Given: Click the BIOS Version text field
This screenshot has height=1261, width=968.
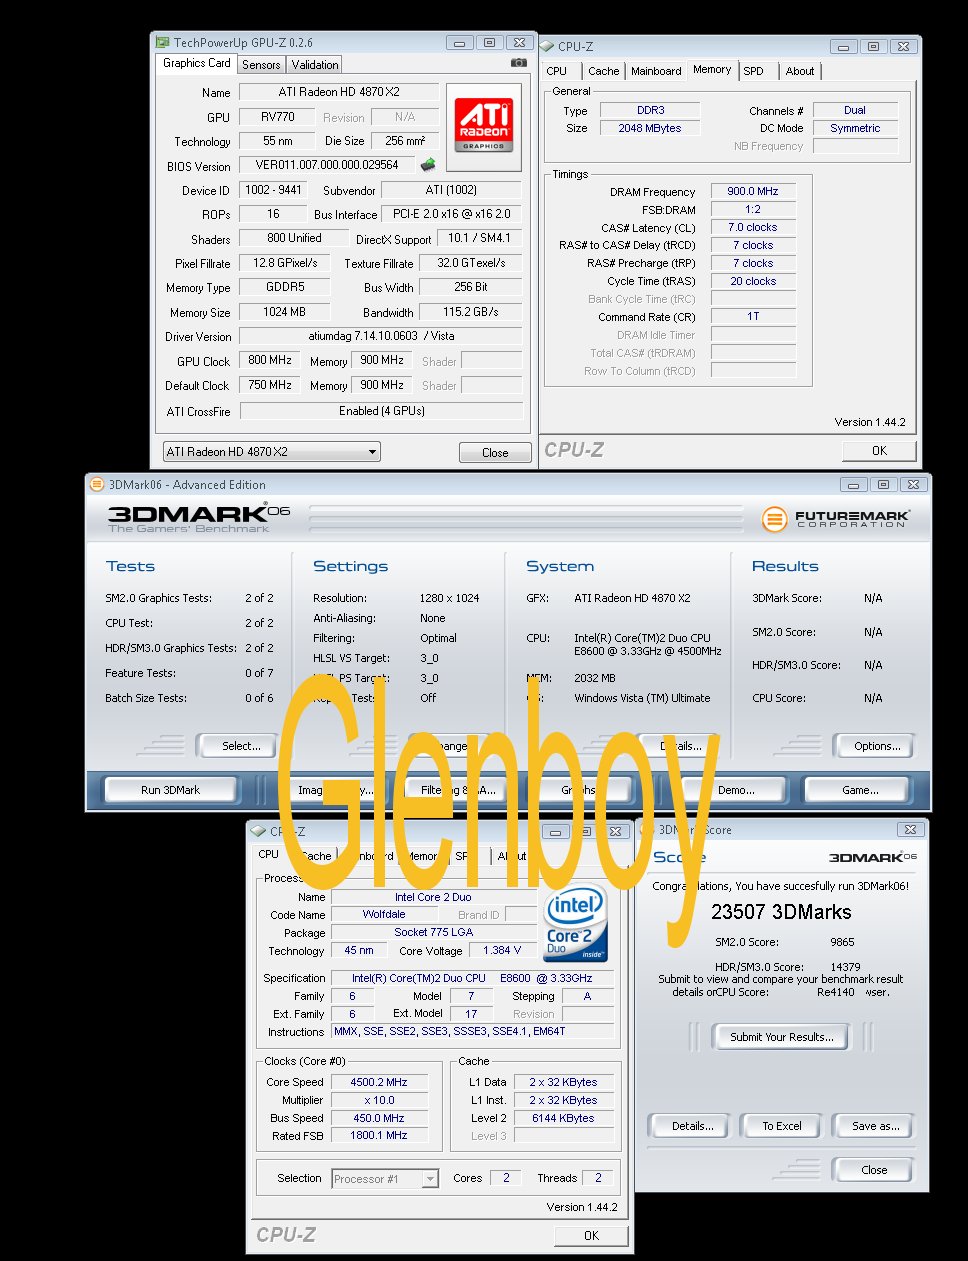Looking at the screenshot, I should click(x=327, y=165).
